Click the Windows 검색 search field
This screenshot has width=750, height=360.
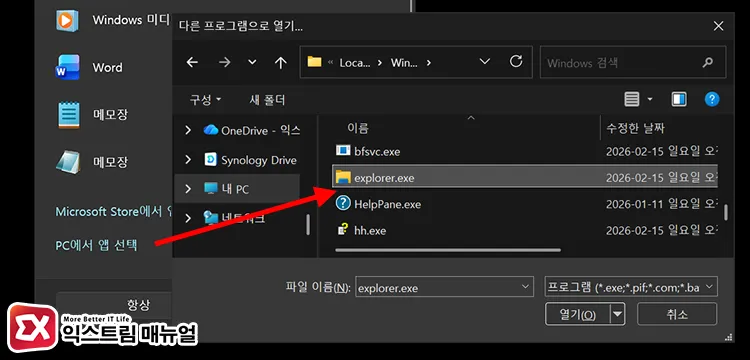pyautogui.click(x=633, y=62)
